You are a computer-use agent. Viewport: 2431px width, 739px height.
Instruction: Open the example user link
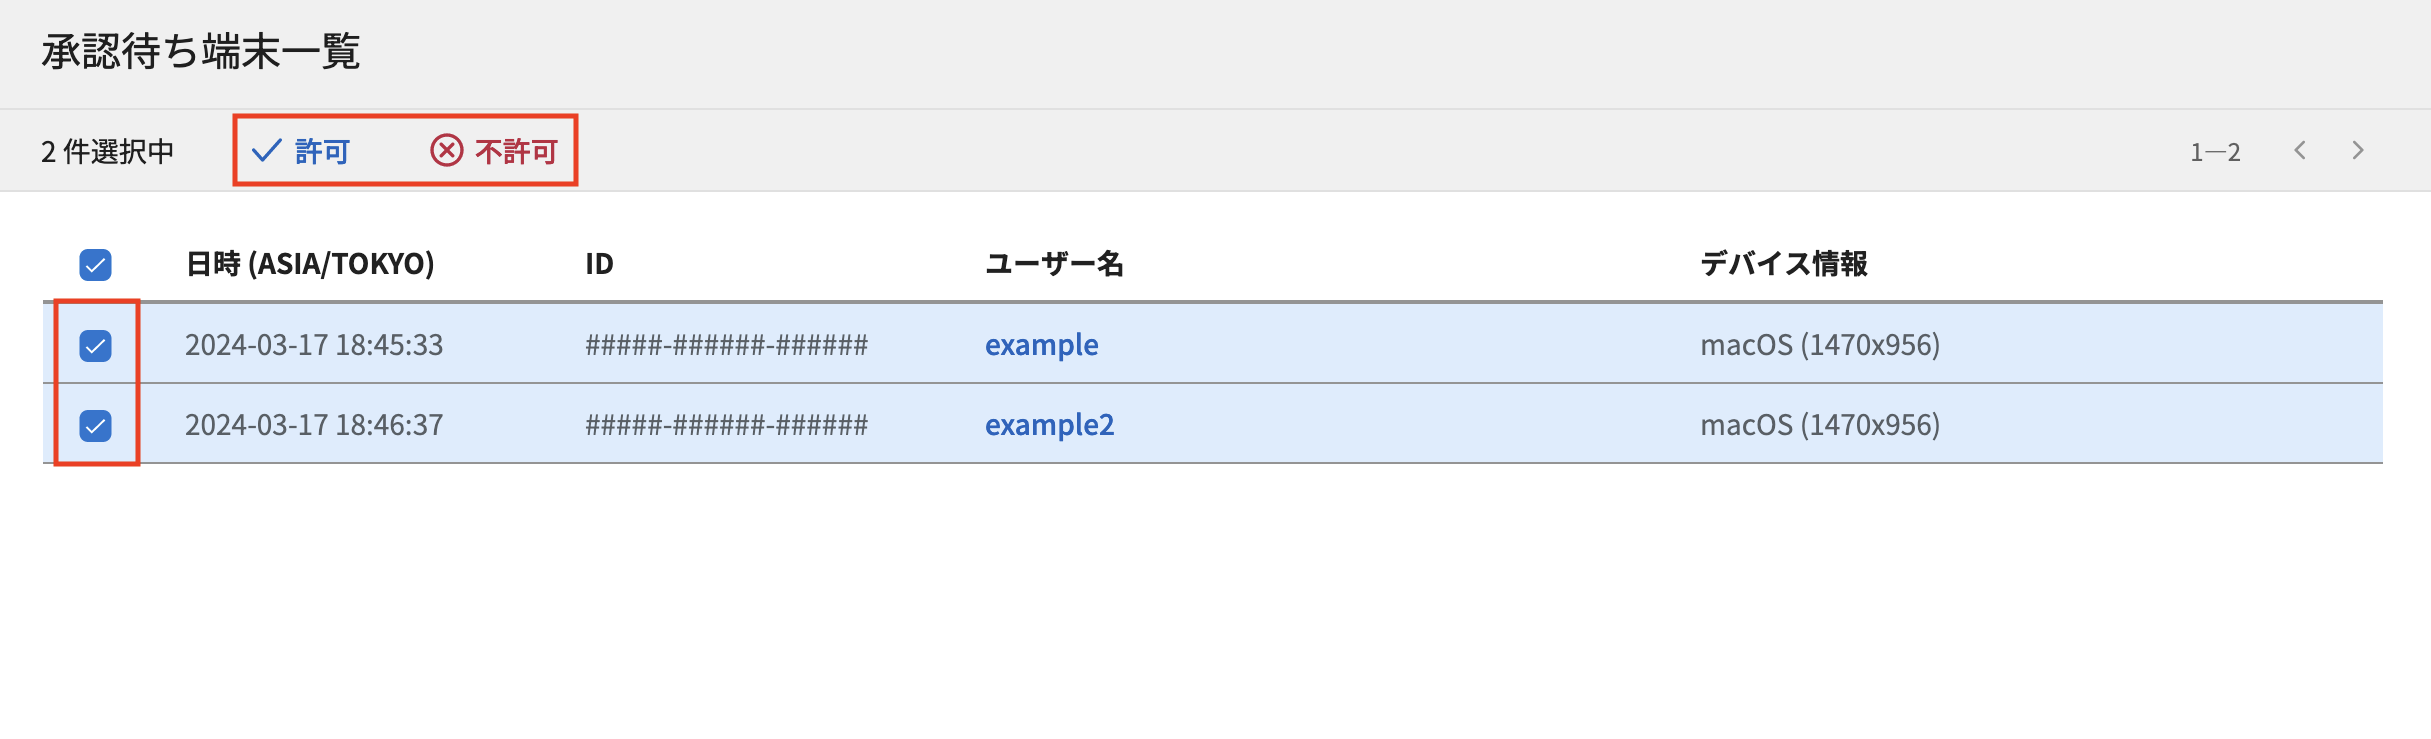1041,345
